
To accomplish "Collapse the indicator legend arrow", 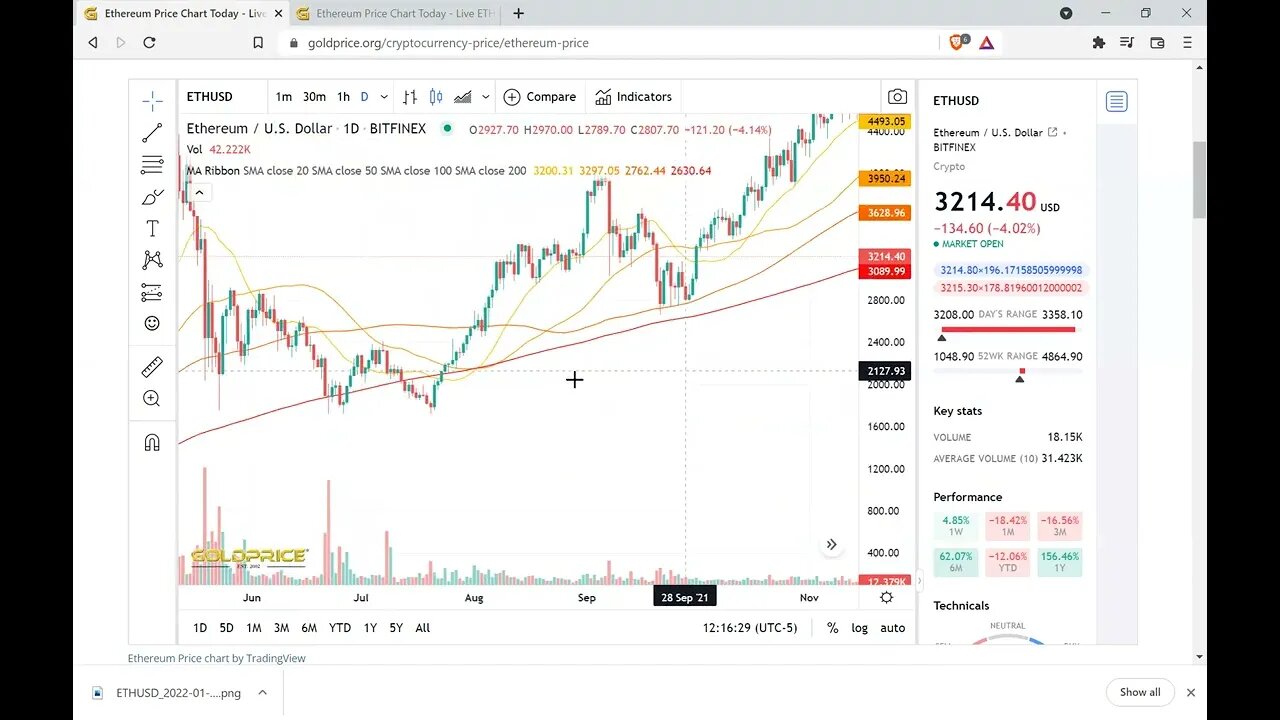I will (x=198, y=192).
